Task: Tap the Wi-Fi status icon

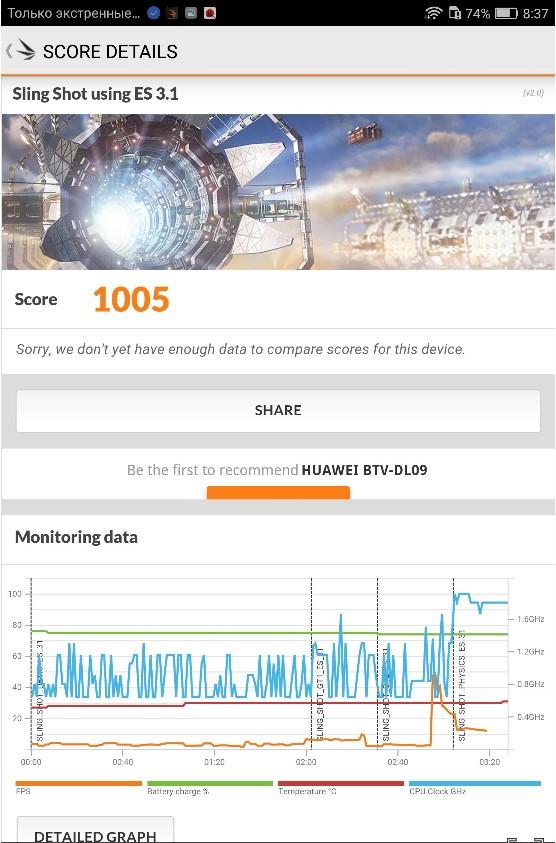Action: 433,13
